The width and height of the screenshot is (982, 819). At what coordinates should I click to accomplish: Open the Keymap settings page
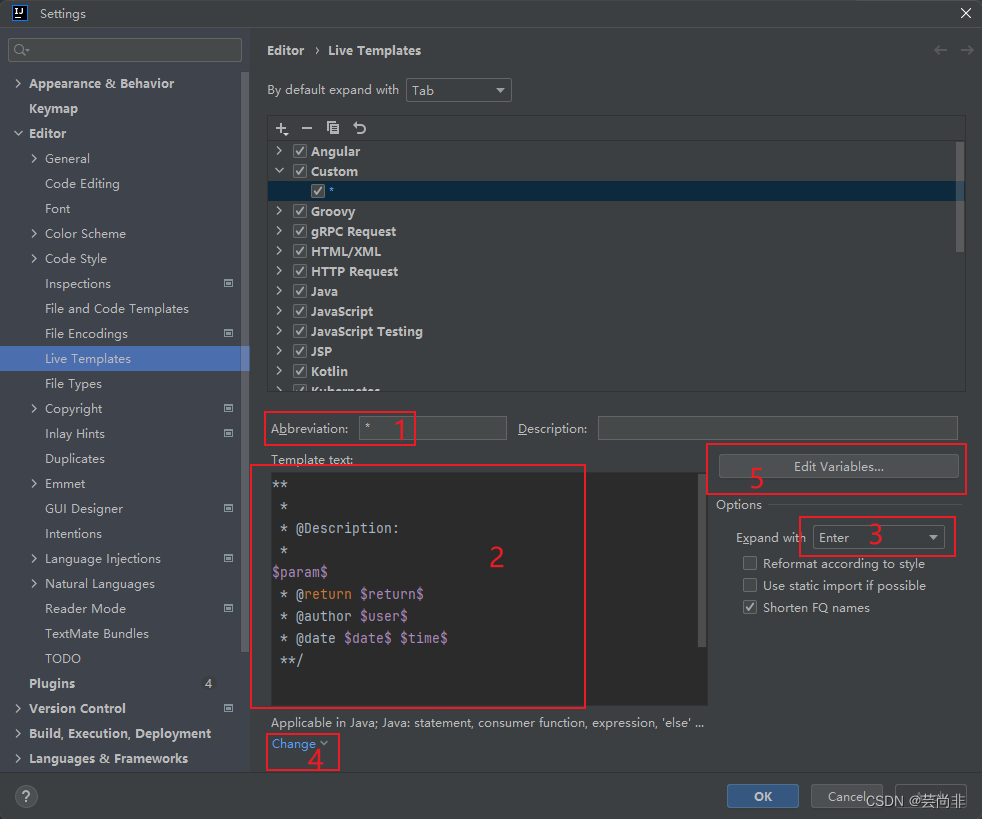(x=53, y=108)
